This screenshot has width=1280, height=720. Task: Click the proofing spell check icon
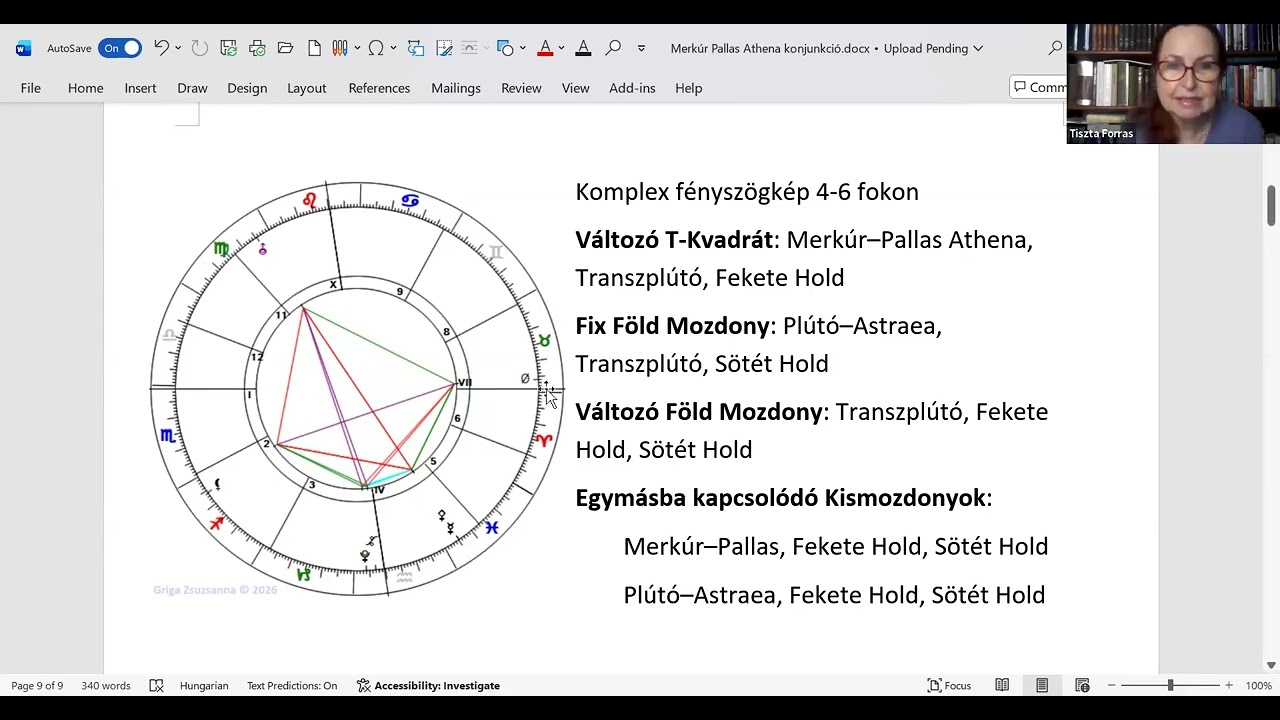156,686
